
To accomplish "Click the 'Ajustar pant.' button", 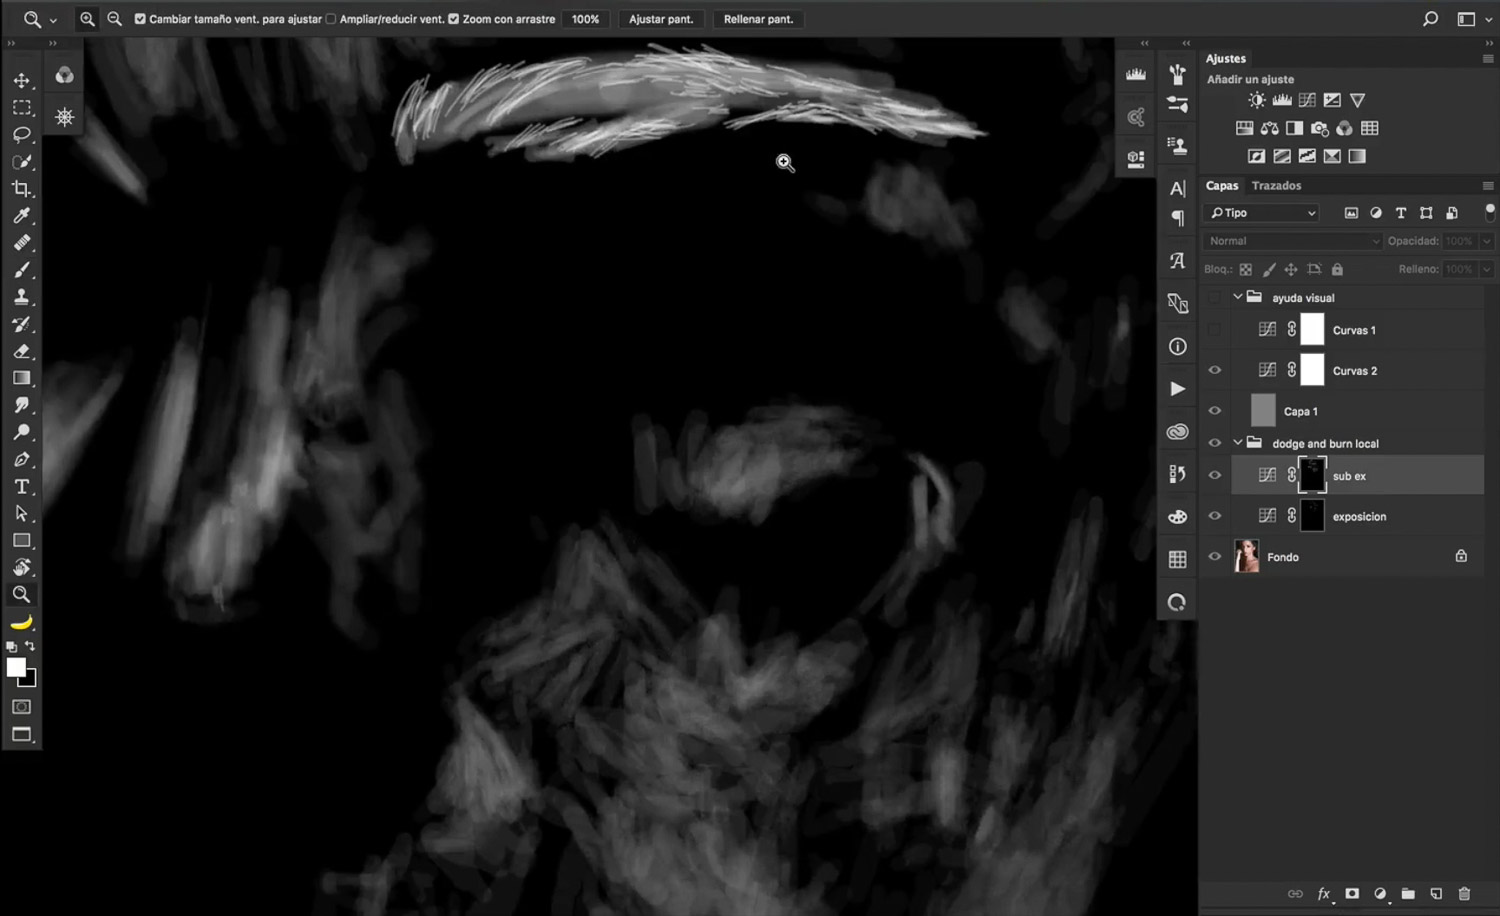I will (661, 19).
